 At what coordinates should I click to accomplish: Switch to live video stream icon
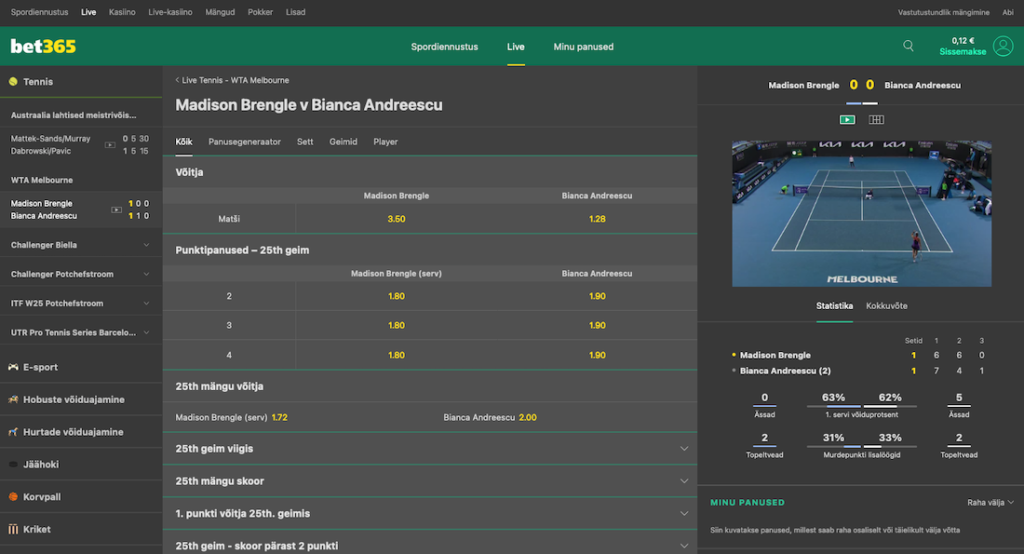point(847,119)
